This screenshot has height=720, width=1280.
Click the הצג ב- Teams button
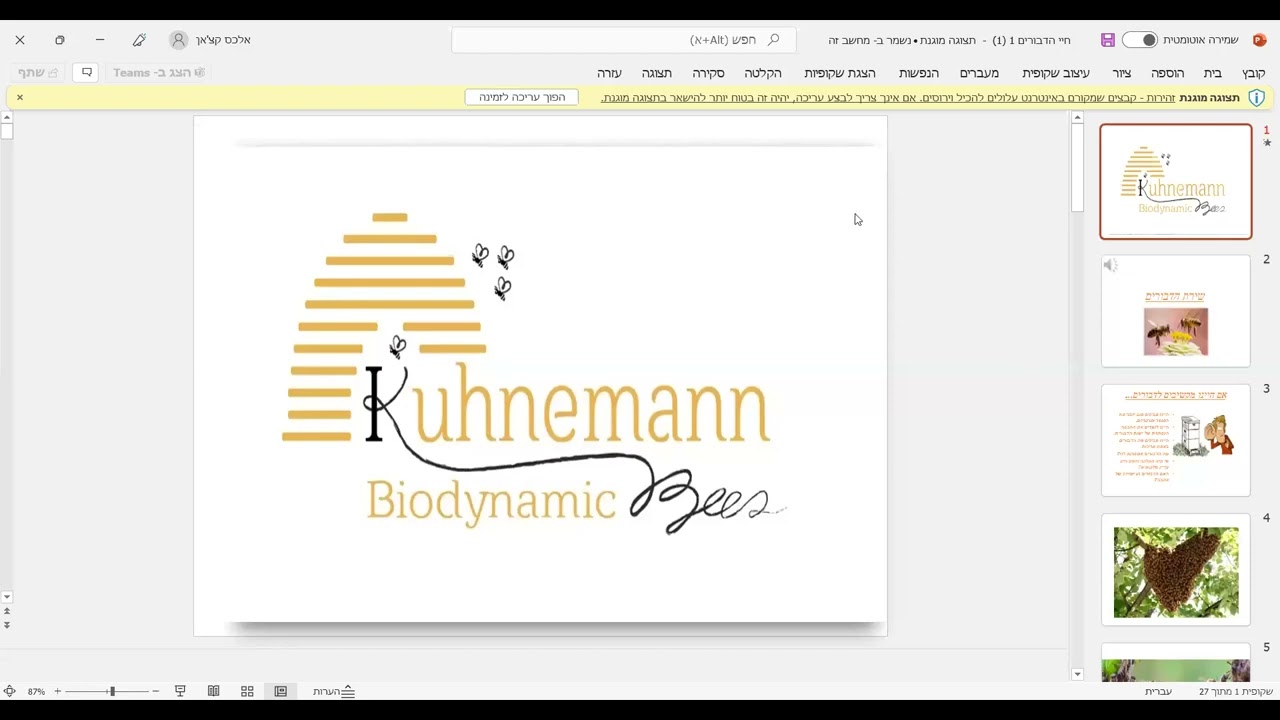(159, 73)
